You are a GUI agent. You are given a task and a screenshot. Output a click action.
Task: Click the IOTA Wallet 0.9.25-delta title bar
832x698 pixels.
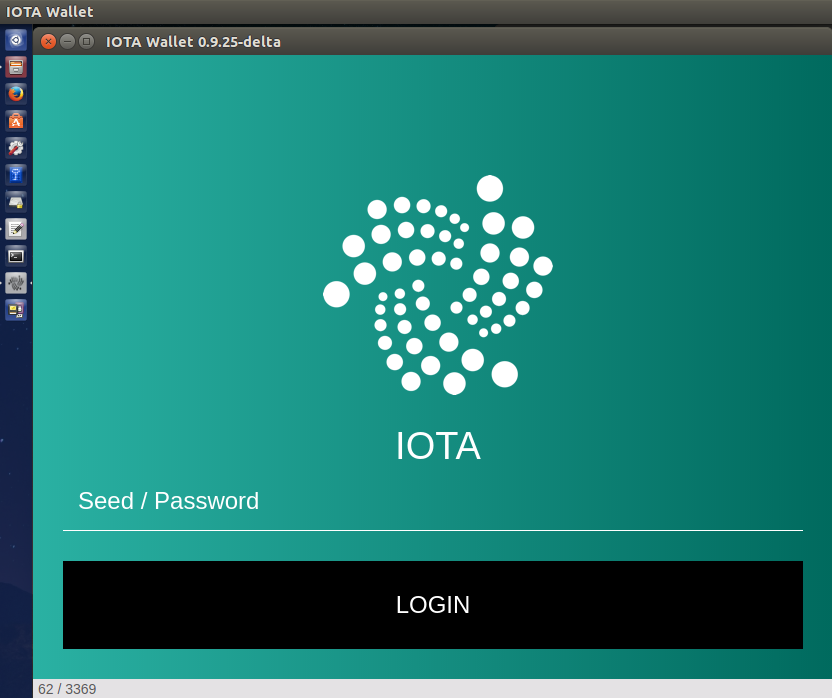[432, 41]
